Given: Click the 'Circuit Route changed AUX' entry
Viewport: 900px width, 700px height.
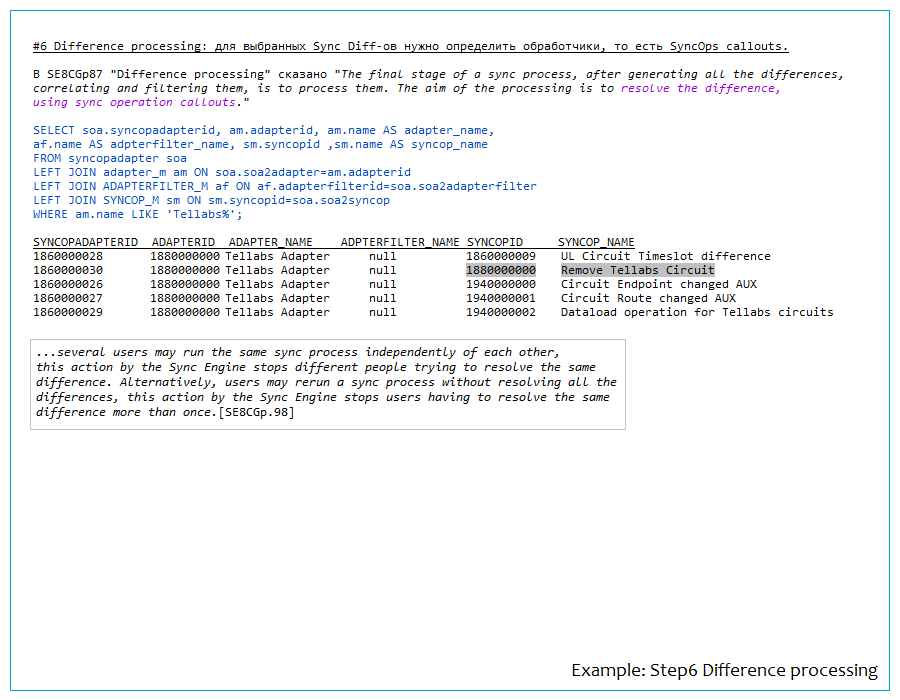Looking at the screenshot, I should 648,298.
